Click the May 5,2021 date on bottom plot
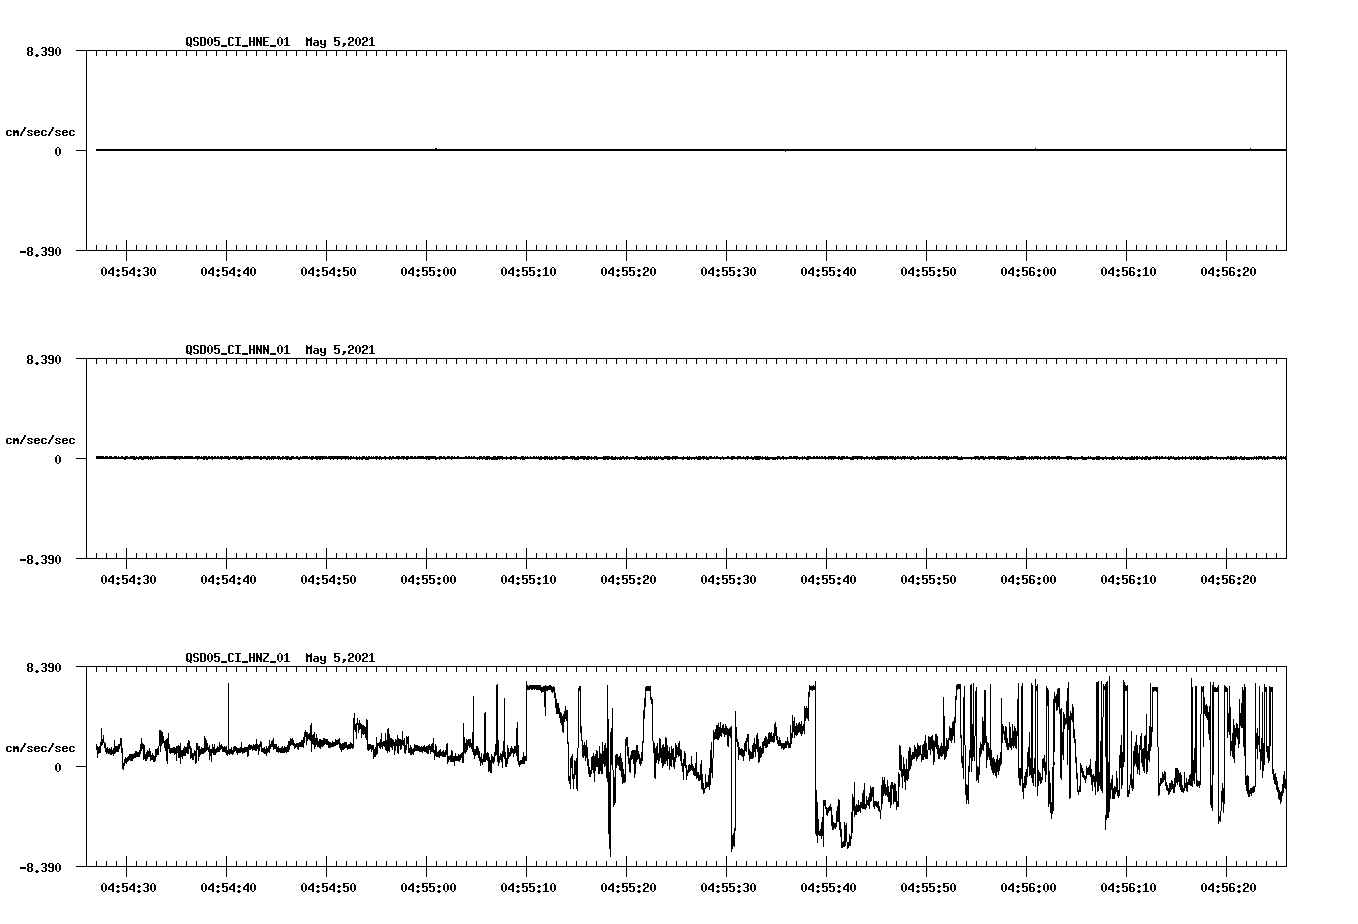Screen dimensions: 1358x924 pyautogui.click(x=340, y=658)
